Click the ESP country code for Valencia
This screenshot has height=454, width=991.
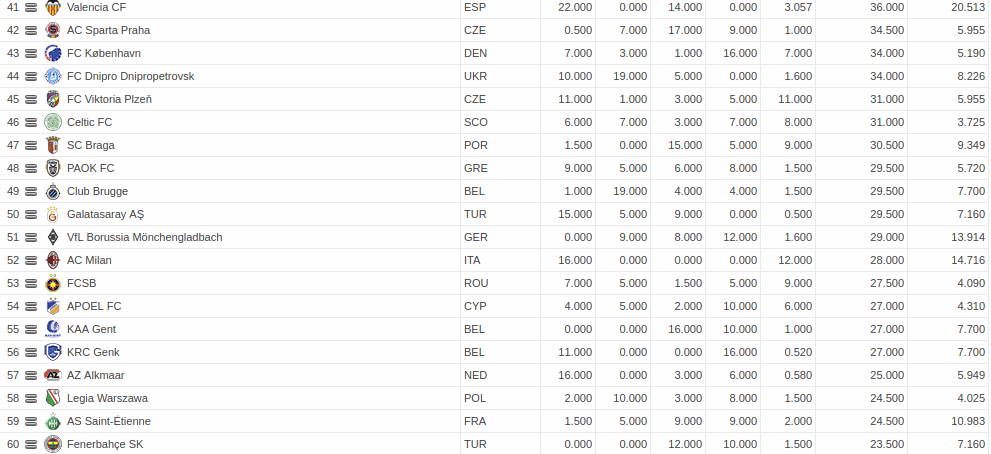(473, 8)
